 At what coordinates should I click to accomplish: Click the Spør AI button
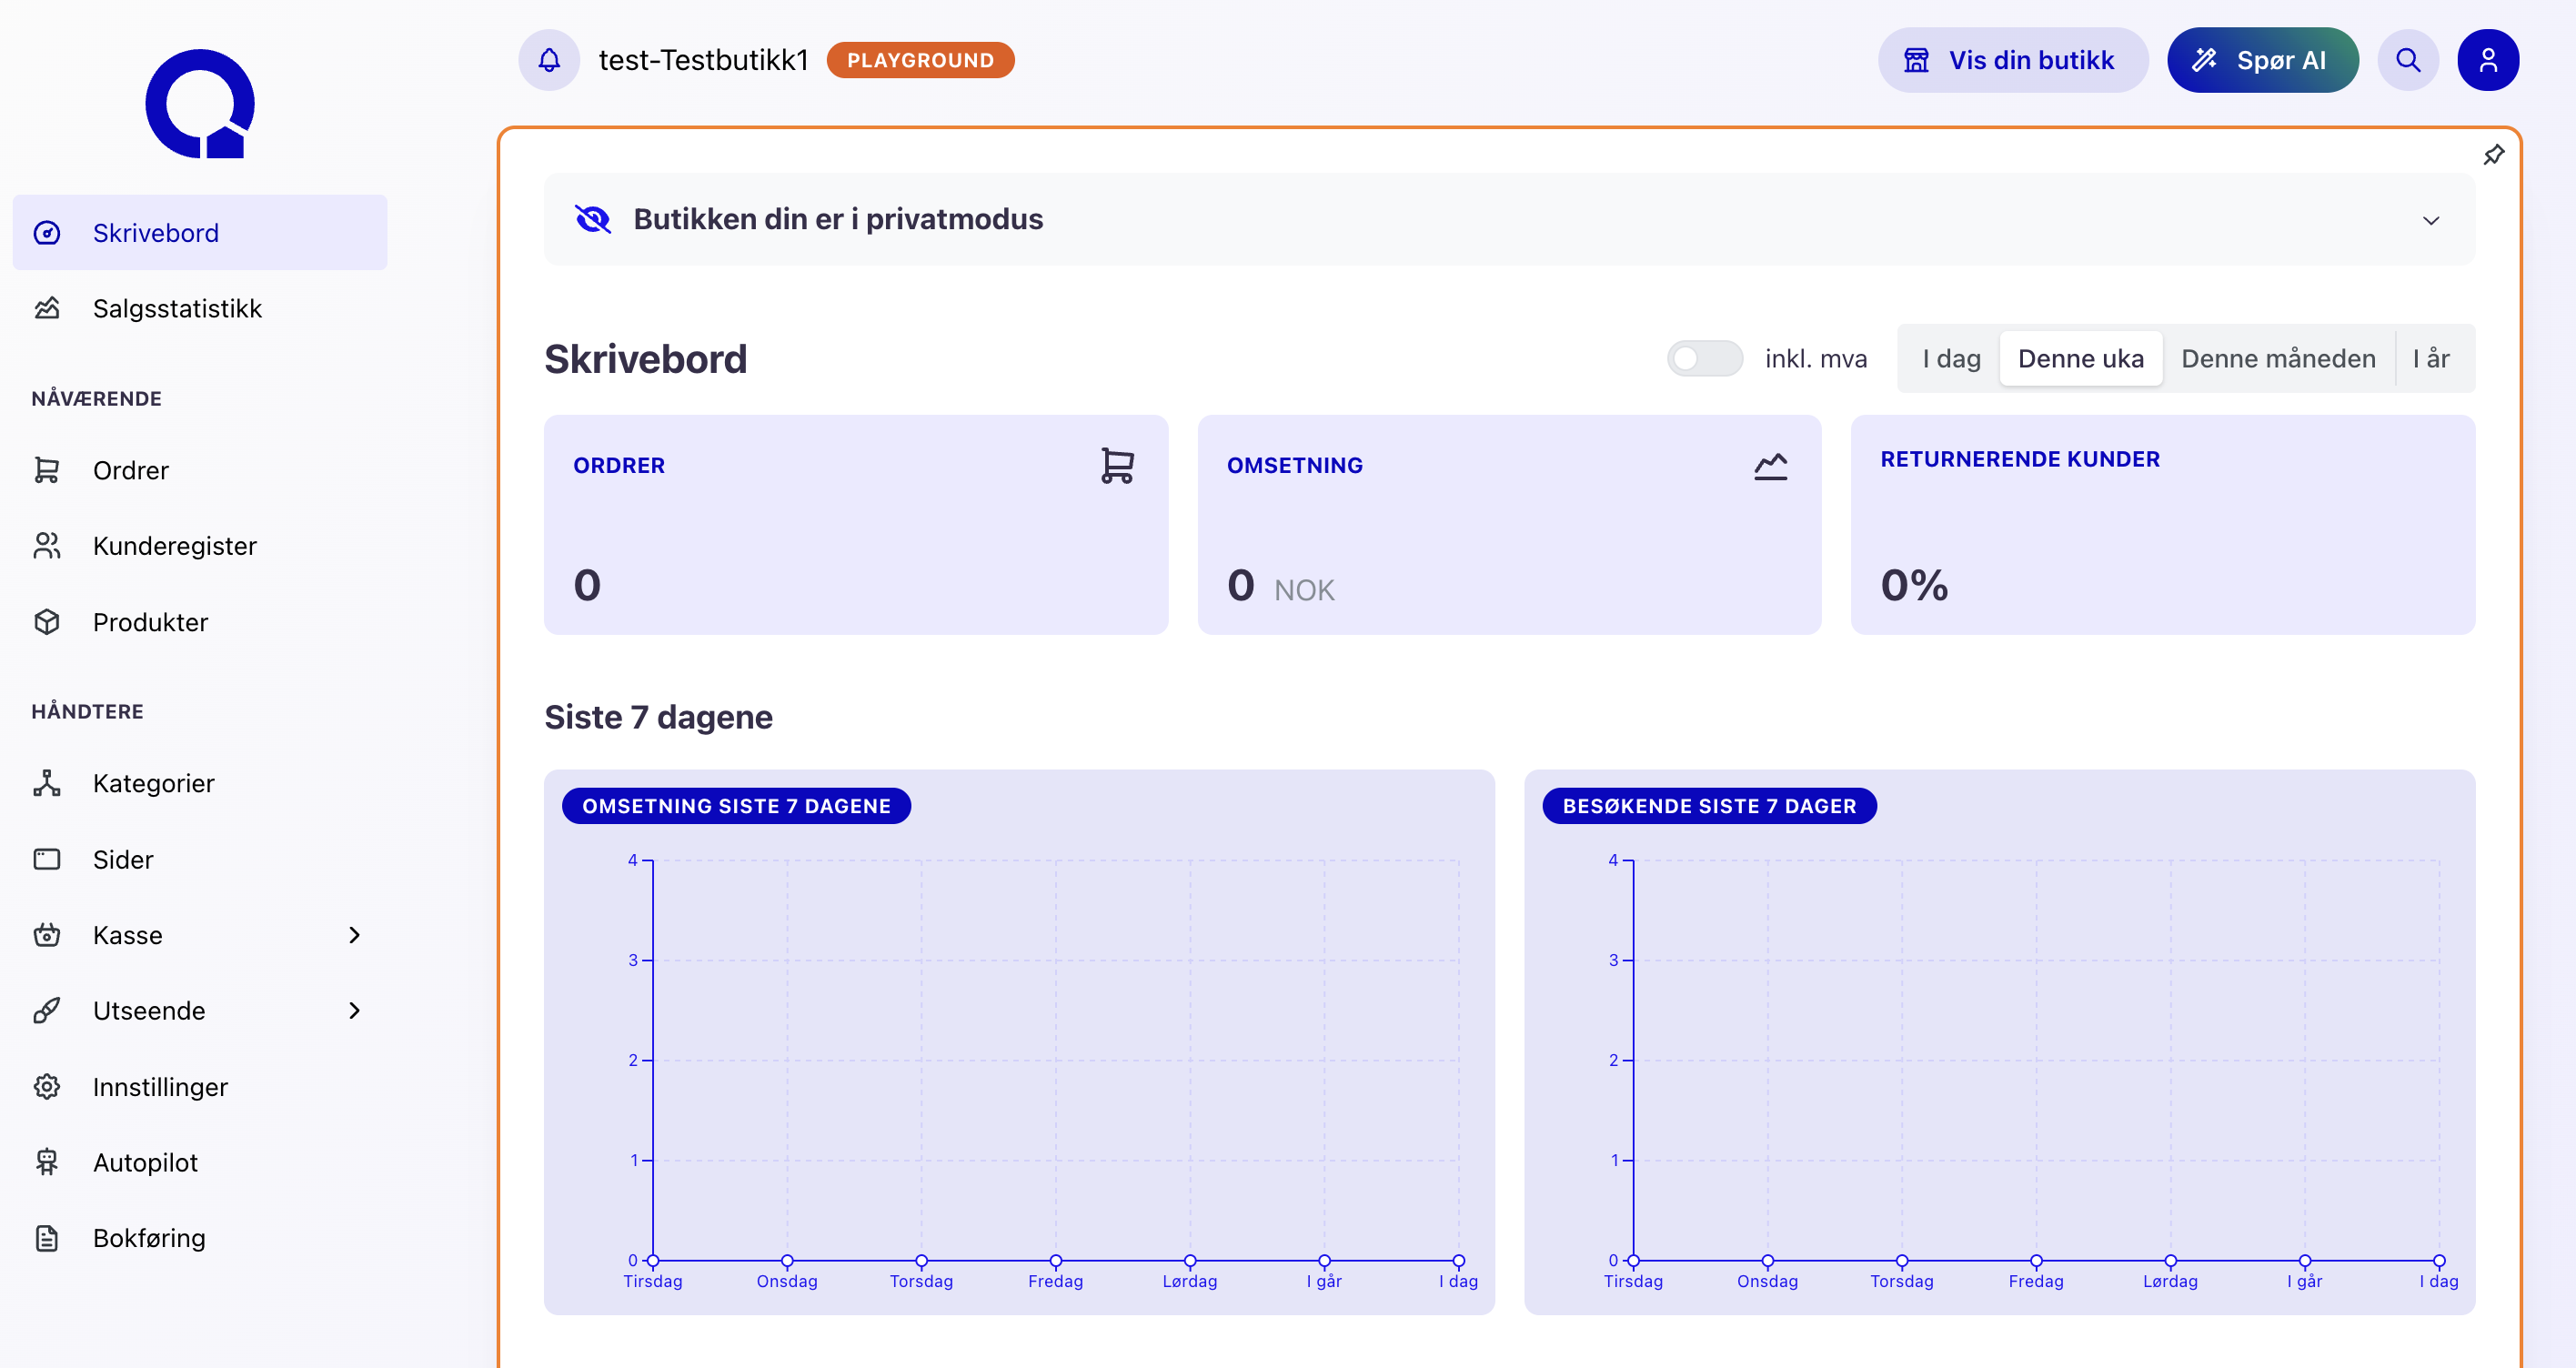click(2262, 60)
